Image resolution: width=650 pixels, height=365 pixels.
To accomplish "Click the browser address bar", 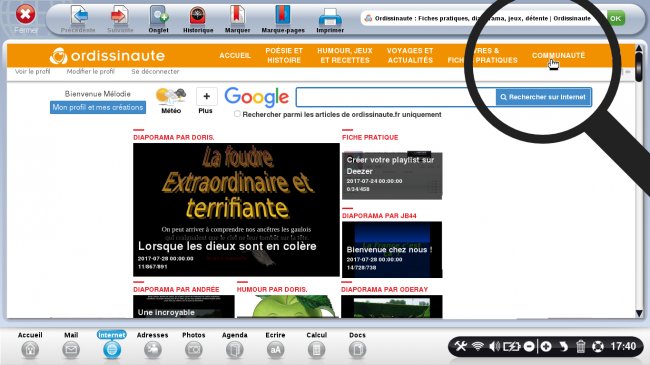I will tap(483, 18).
